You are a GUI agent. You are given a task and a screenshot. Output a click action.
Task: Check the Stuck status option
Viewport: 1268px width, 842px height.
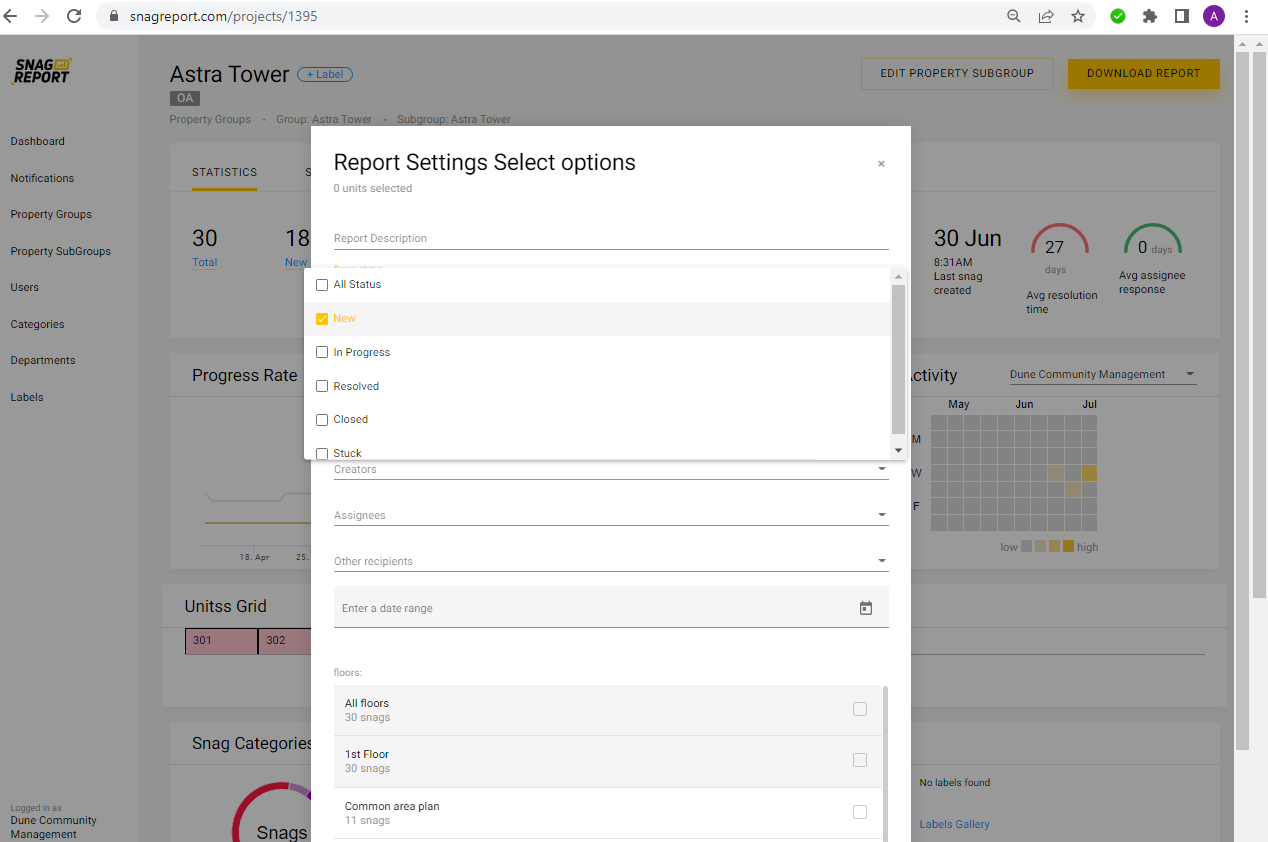(322, 453)
